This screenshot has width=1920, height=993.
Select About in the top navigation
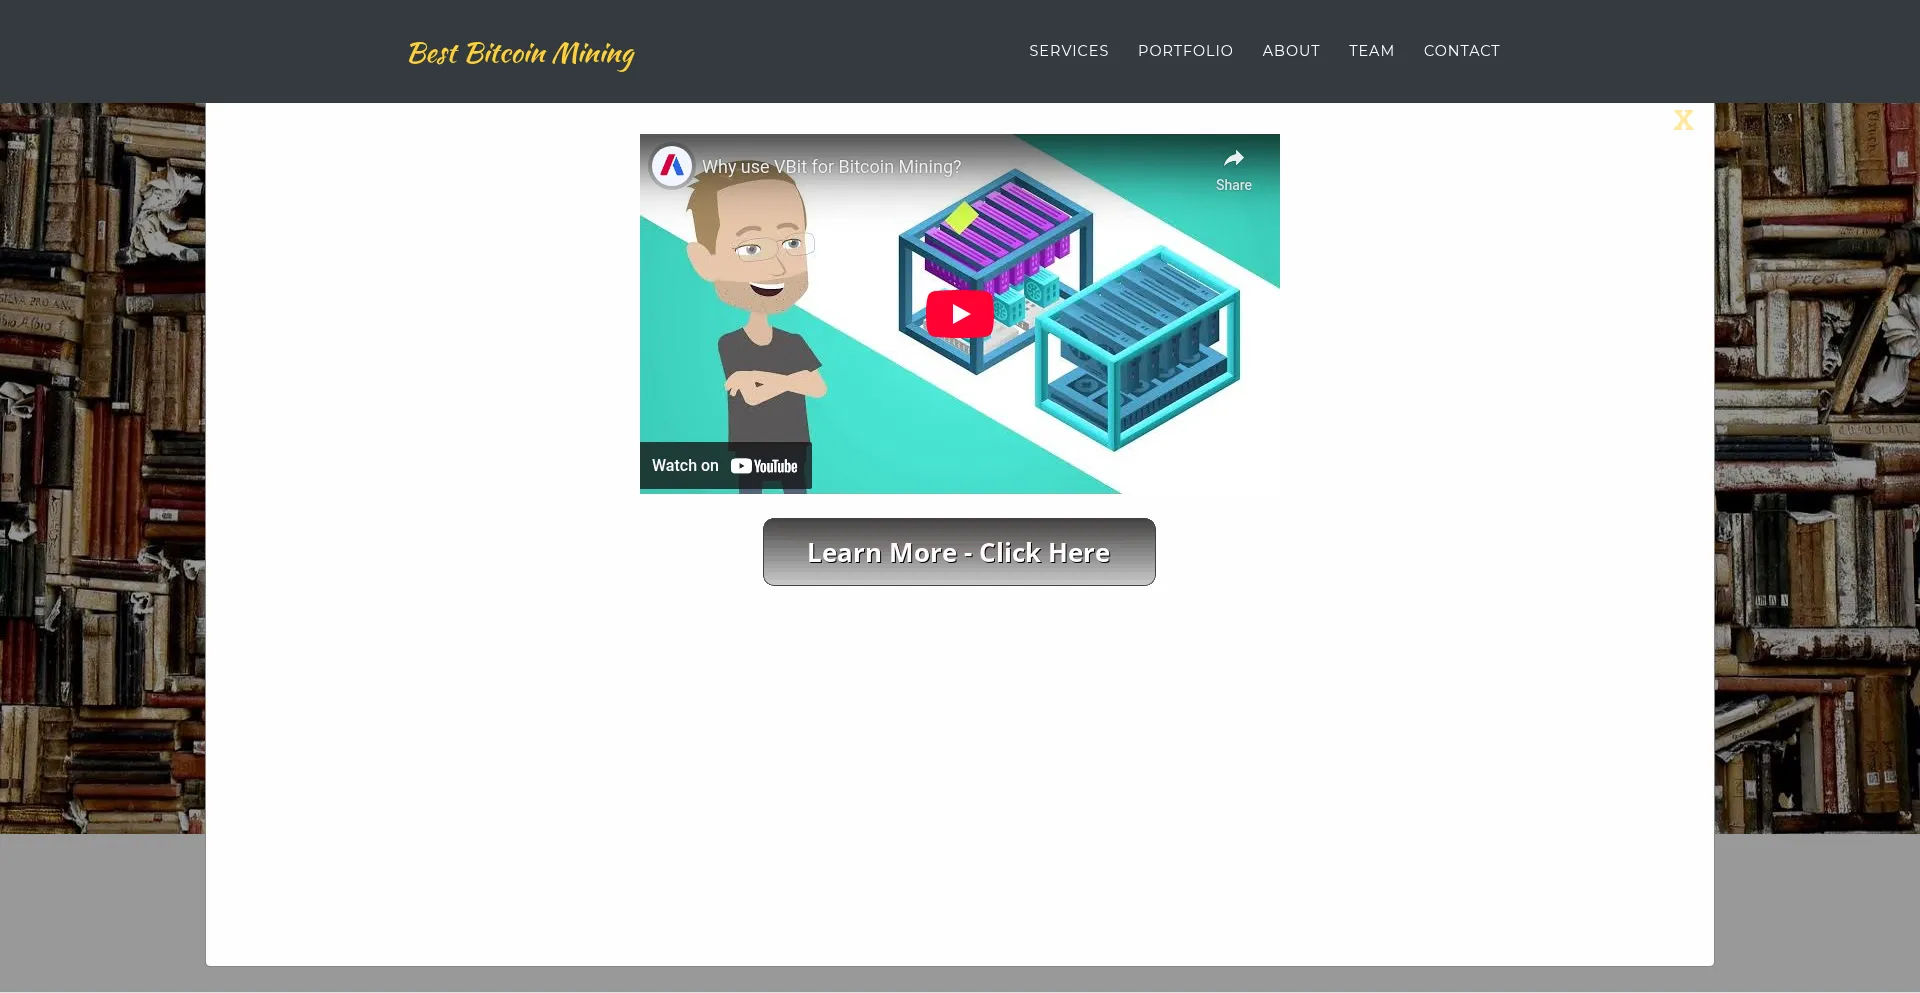tap(1290, 51)
